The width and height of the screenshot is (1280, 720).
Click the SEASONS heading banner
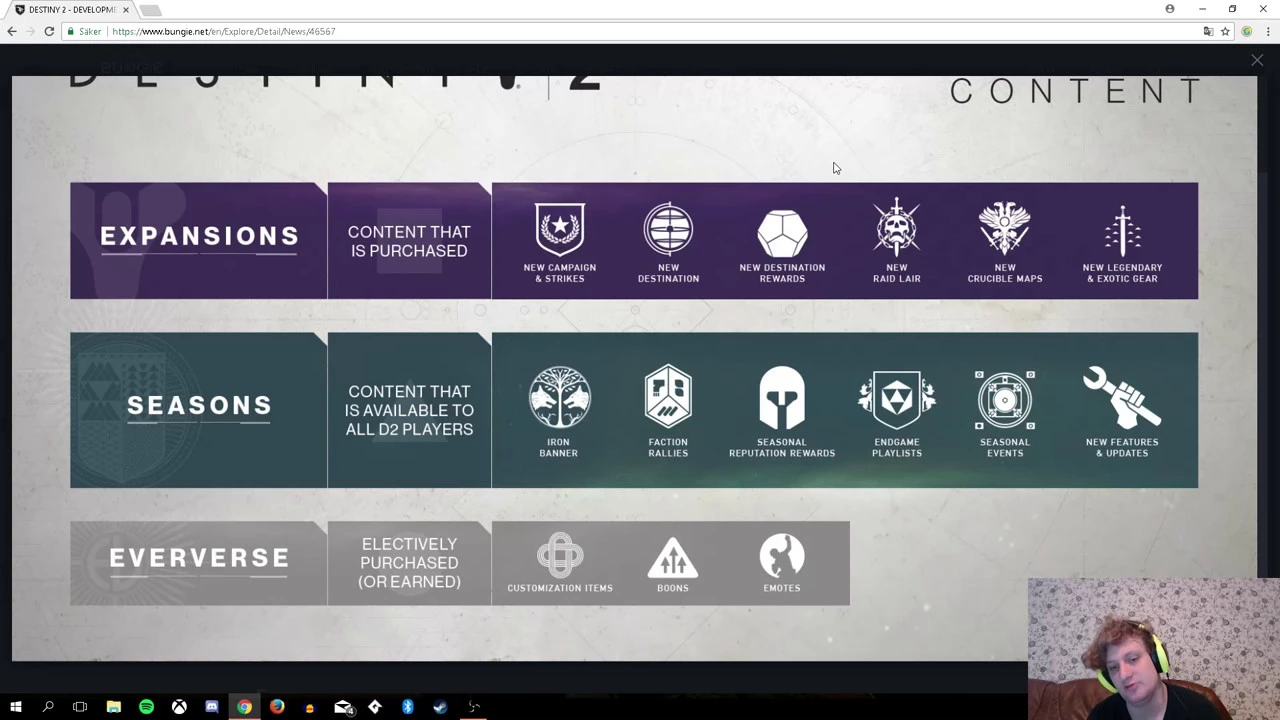pyautogui.click(x=199, y=410)
